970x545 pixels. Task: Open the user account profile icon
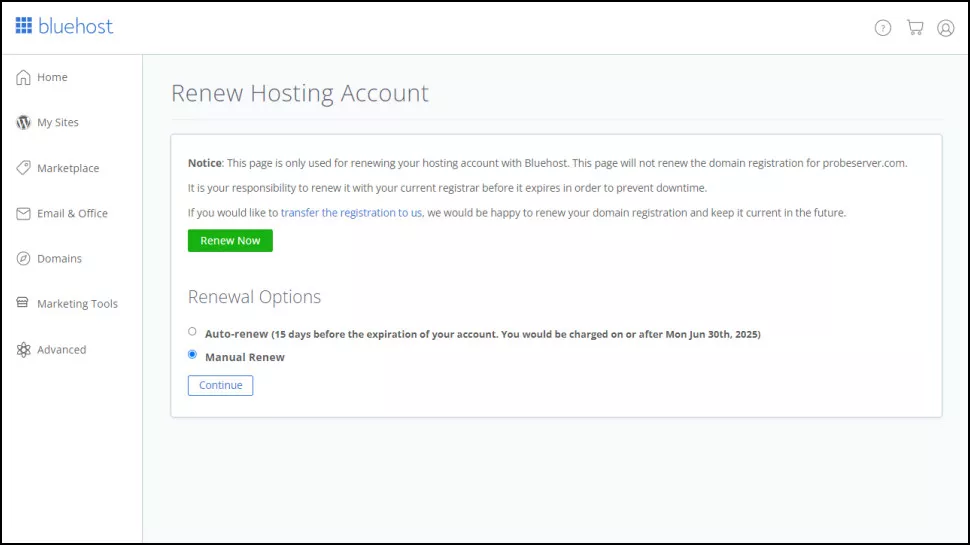[945, 28]
